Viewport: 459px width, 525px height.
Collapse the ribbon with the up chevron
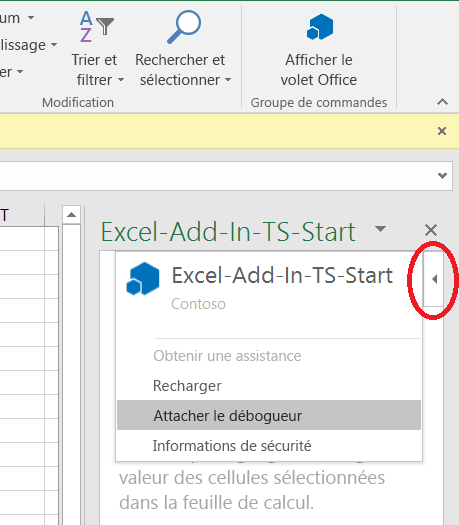(x=442, y=102)
